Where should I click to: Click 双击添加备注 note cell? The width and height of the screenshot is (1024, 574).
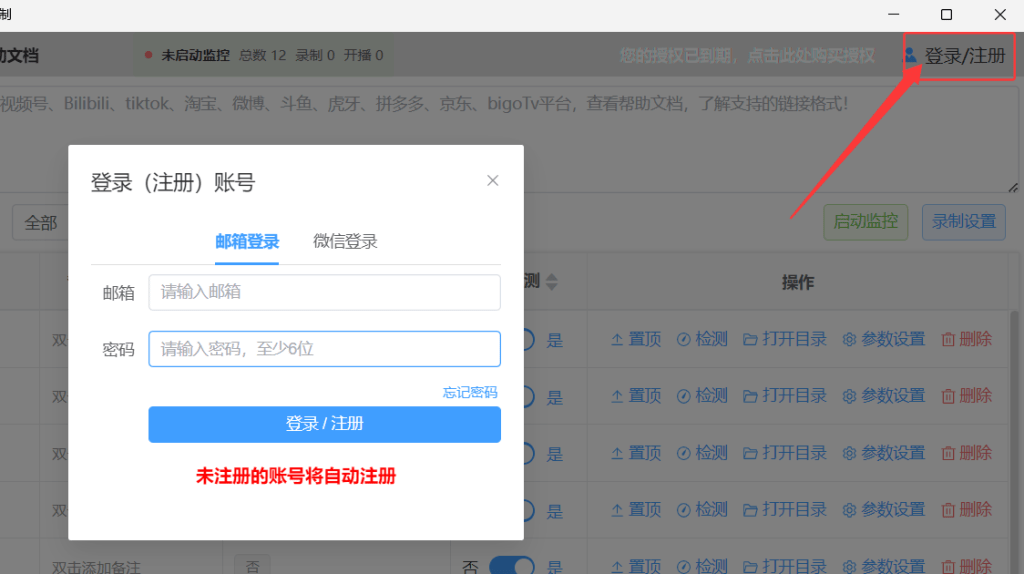96,567
